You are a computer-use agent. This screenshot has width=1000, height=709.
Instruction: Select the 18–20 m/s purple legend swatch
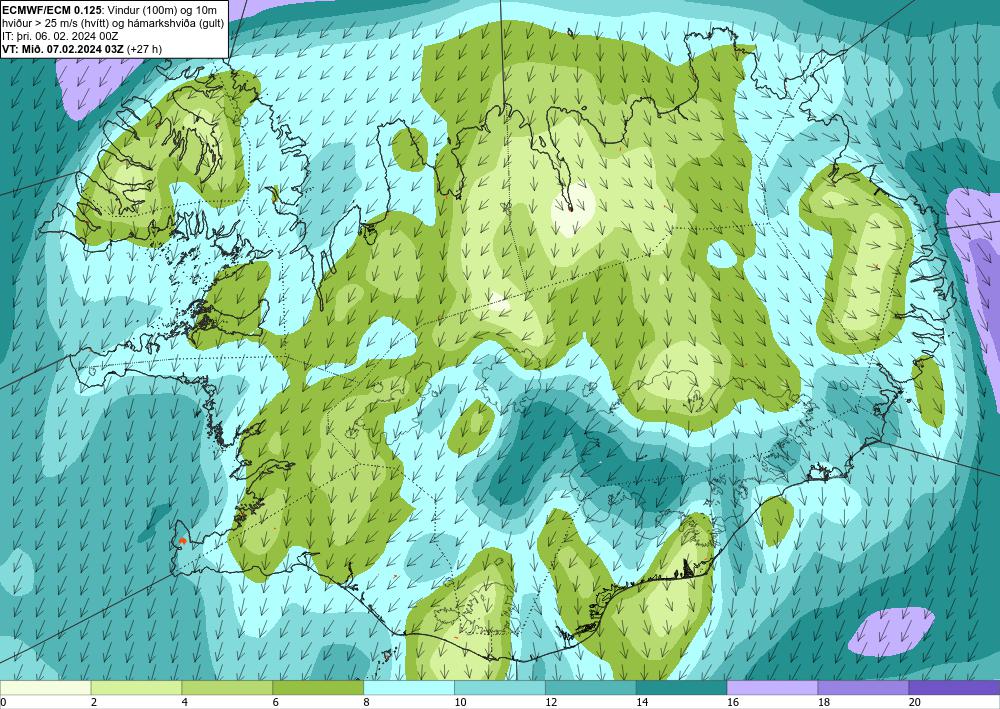864,688
